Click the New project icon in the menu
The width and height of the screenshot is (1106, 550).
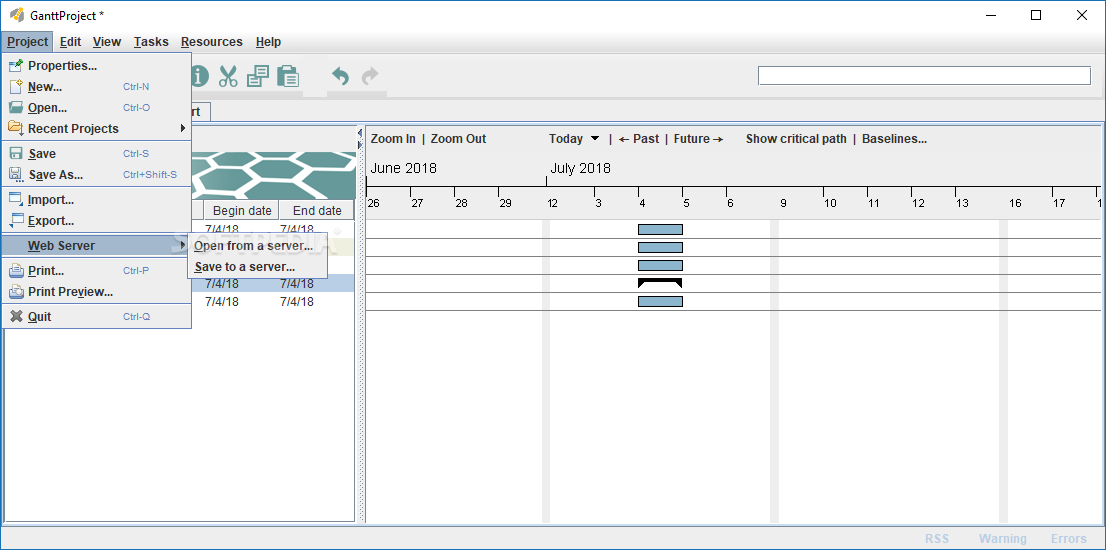click(x=16, y=87)
